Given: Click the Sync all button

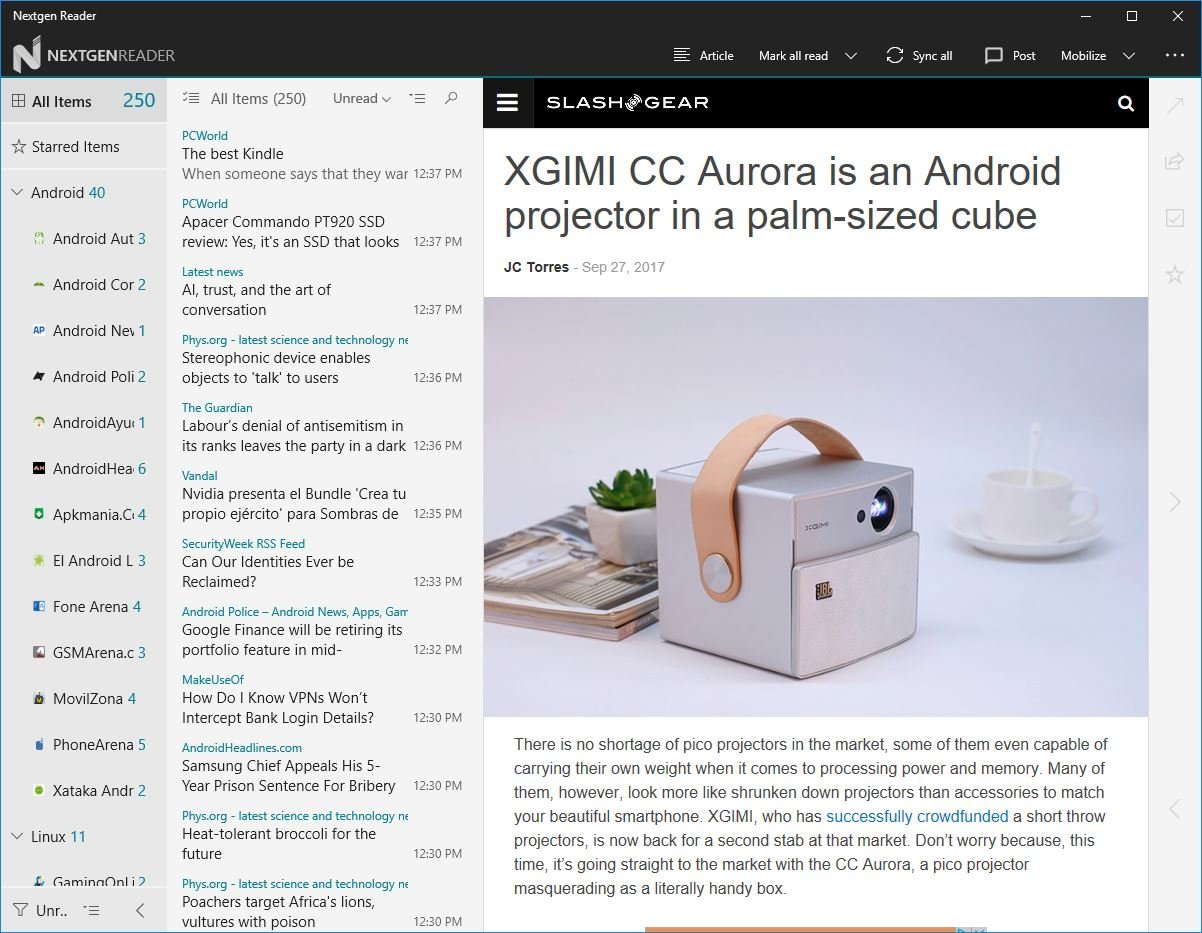Looking at the screenshot, I should [x=919, y=56].
